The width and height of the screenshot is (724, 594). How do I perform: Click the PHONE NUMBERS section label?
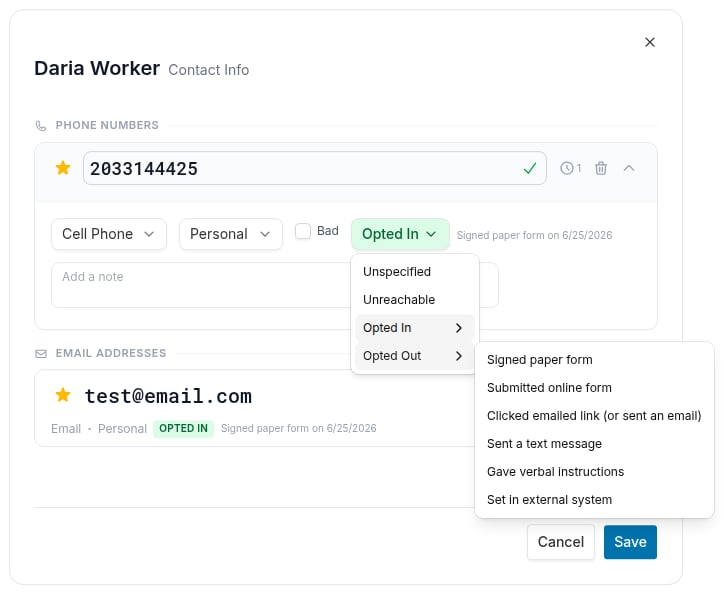point(107,125)
